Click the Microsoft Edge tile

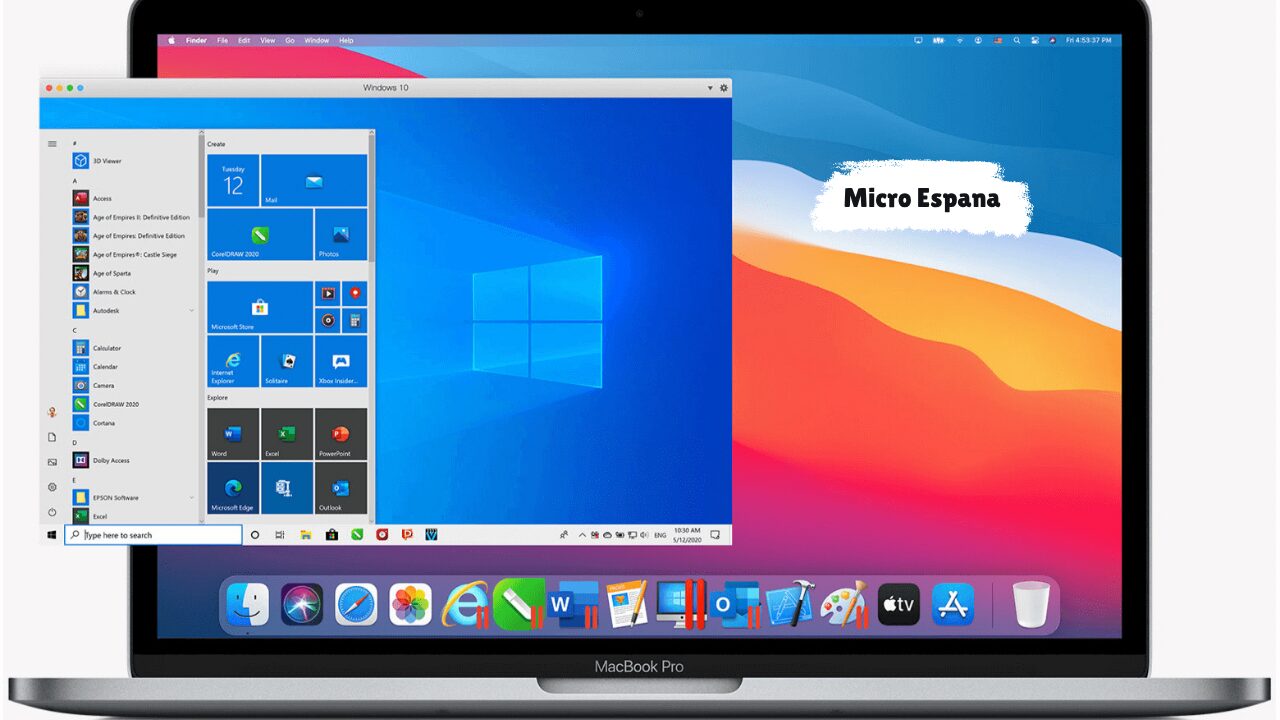[x=233, y=488]
